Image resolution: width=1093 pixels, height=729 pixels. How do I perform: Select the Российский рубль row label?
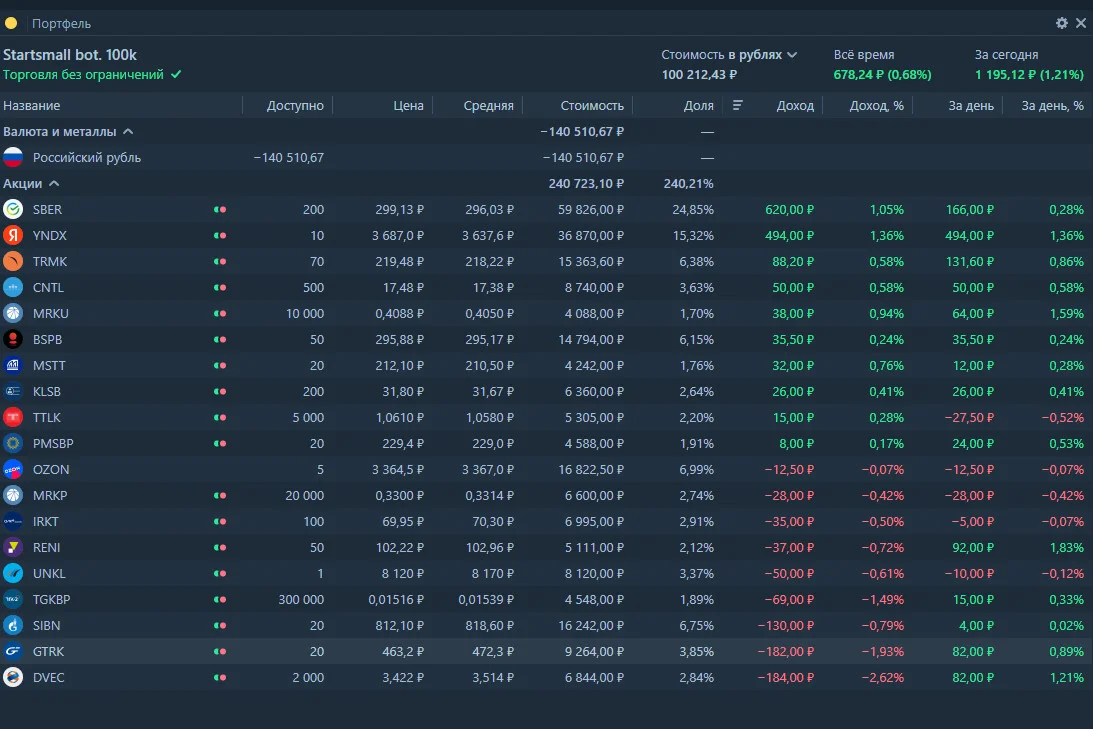point(87,158)
